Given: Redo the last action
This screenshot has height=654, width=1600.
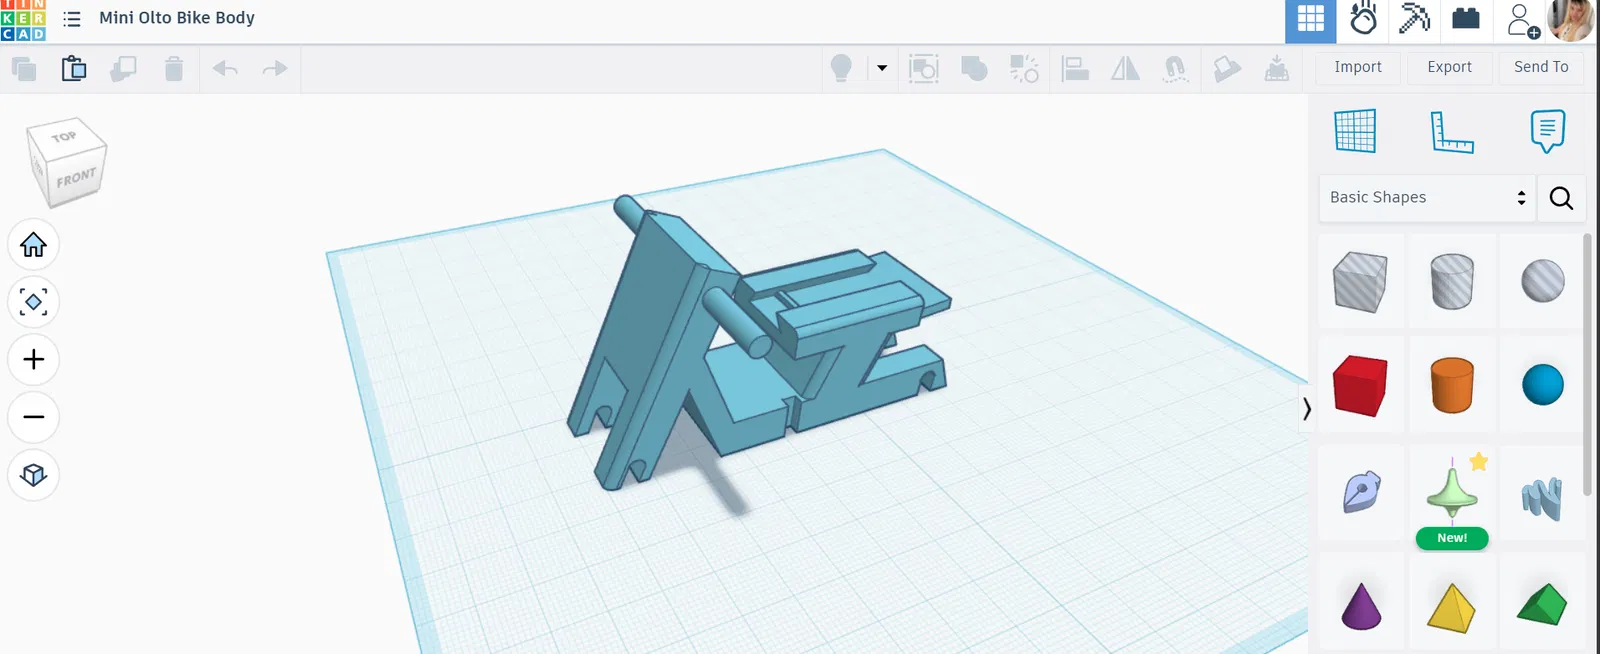Looking at the screenshot, I should pos(275,69).
